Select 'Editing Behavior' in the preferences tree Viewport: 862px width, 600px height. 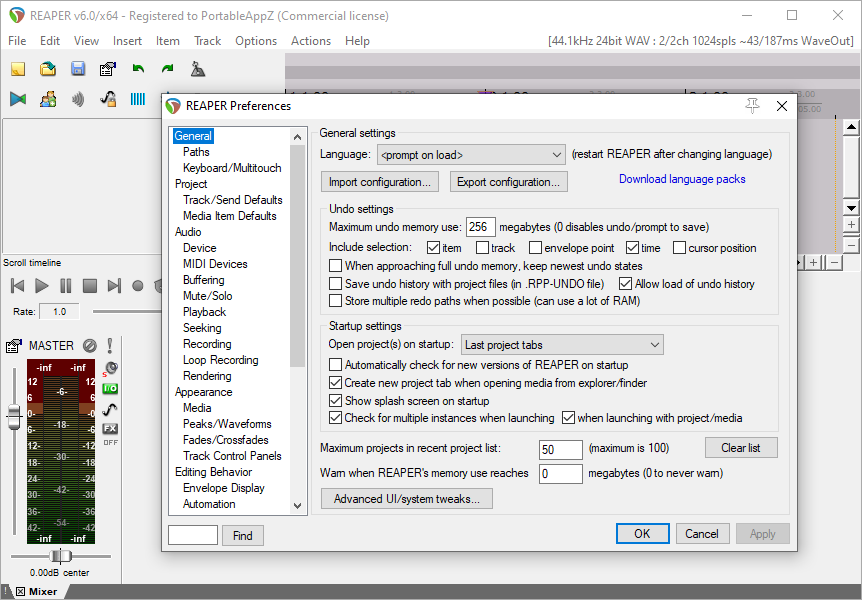coord(213,472)
